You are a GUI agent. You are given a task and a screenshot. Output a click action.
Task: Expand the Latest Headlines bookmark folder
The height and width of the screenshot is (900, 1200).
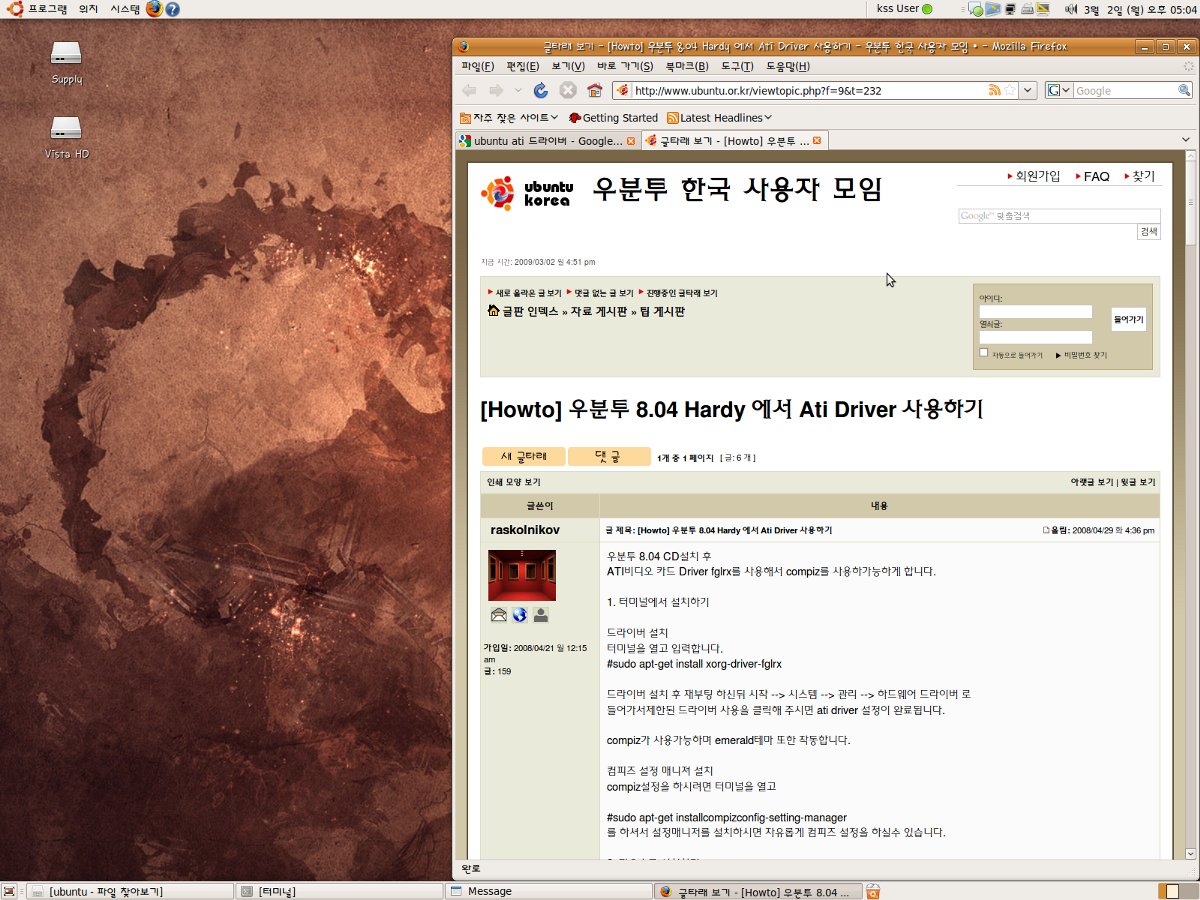[x=719, y=117]
